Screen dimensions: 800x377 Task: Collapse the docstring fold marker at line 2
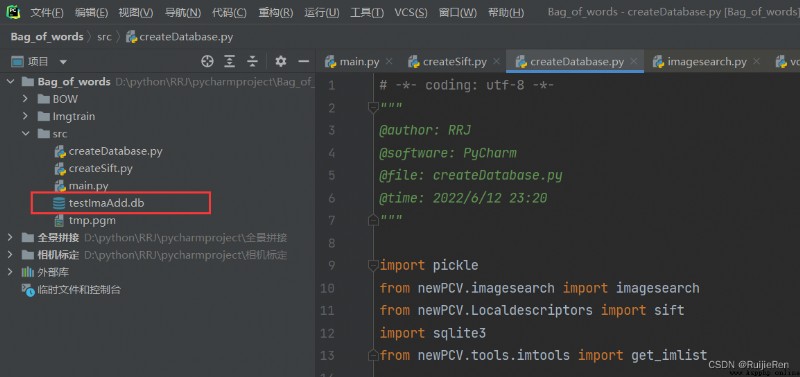coord(372,107)
